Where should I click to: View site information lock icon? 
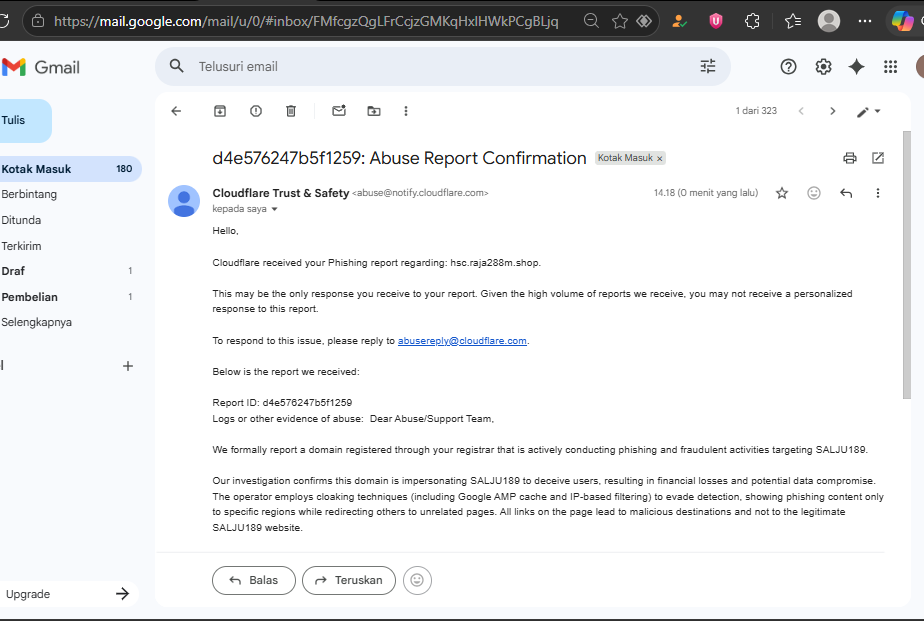[38, 21]
